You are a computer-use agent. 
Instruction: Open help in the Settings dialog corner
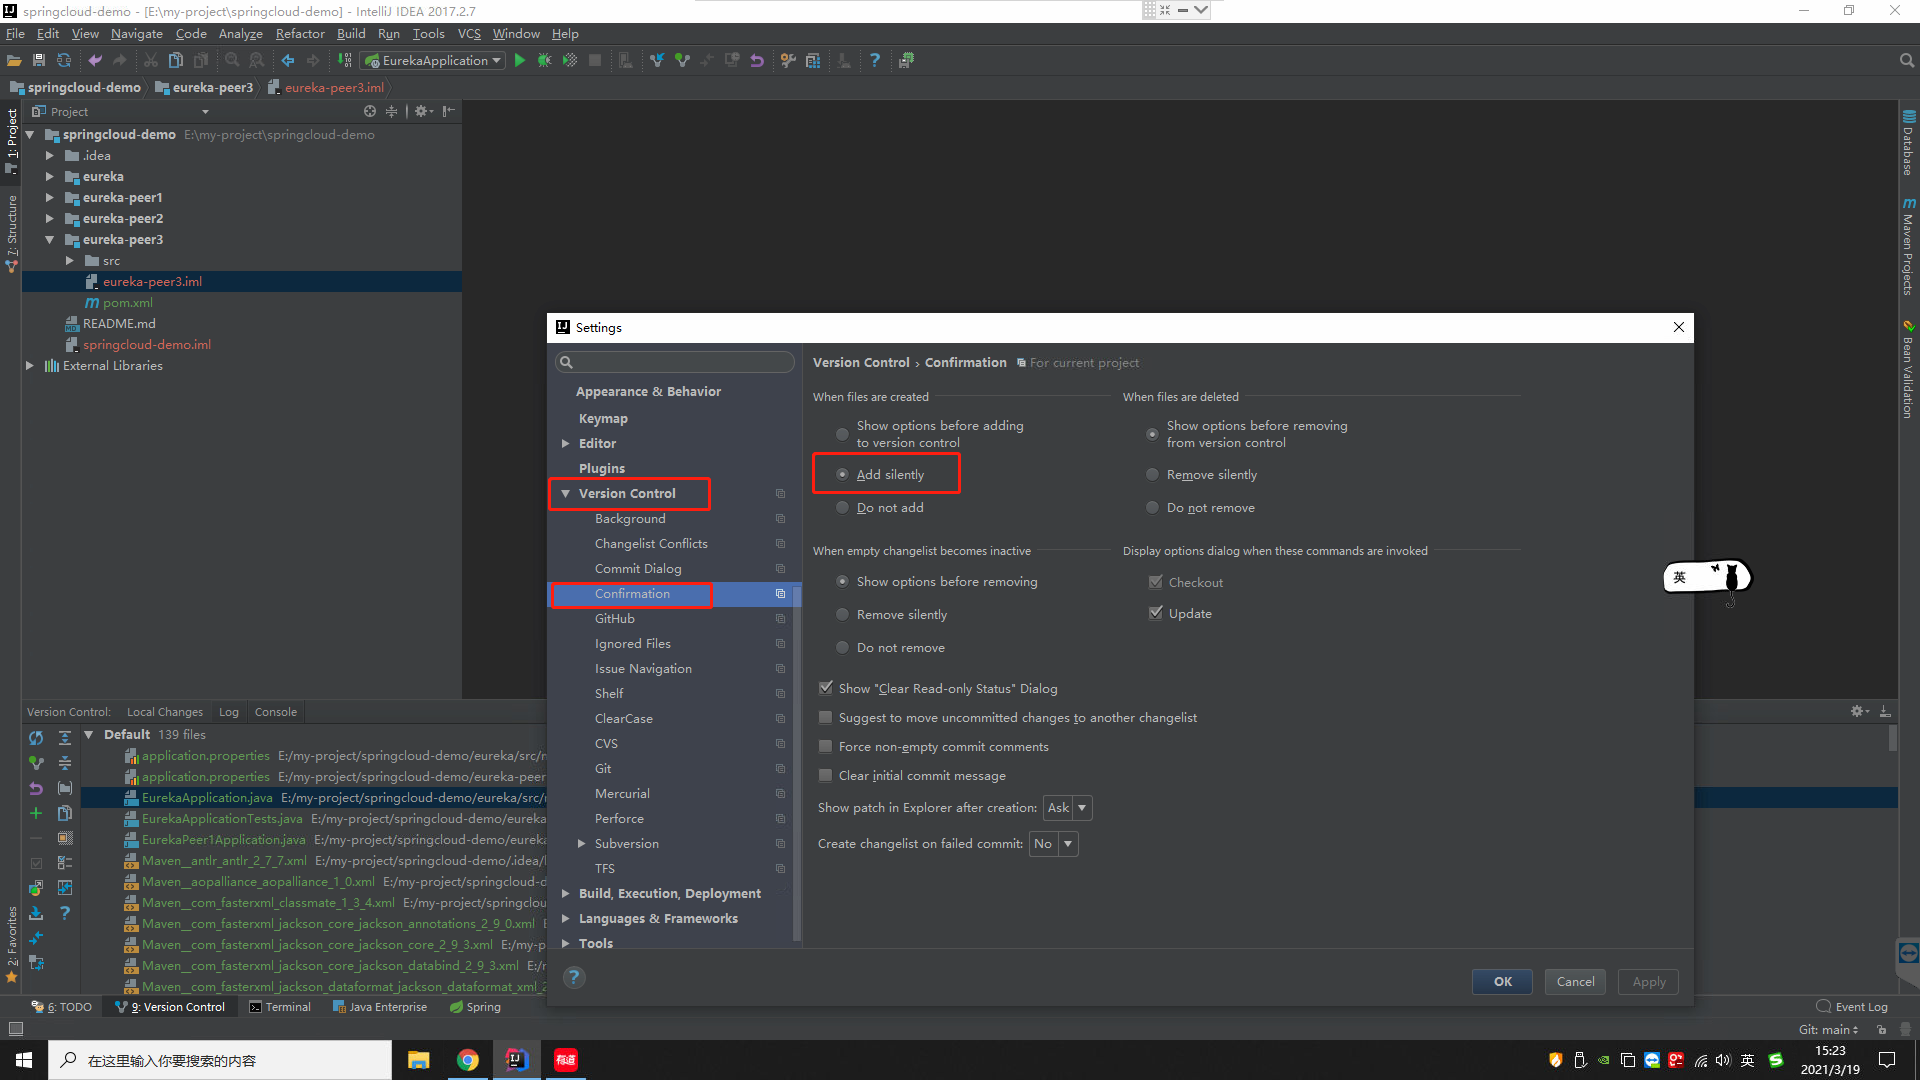click(574, 977)
